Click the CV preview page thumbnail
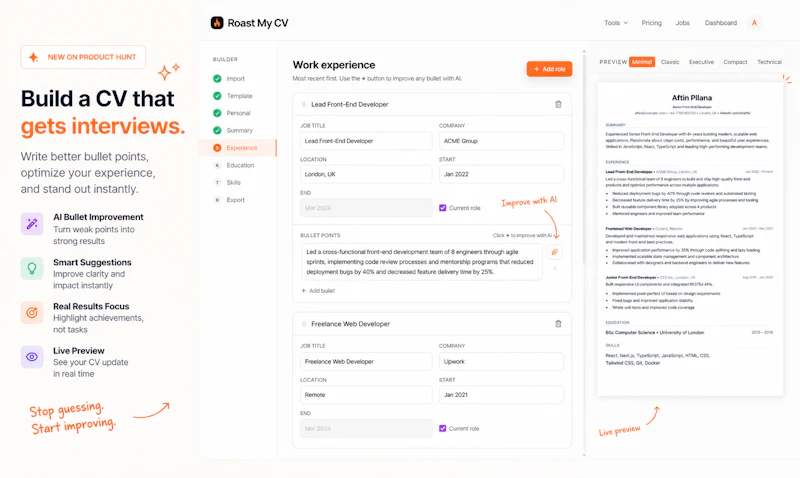Image resolution: width=800 pixels, height=478 pixels. [x=690, y=239]
